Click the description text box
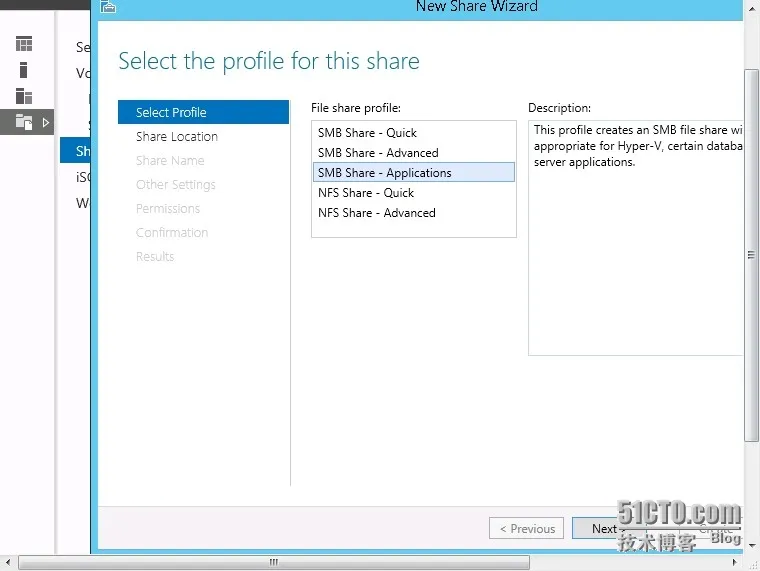This screenshot has width=760, height=571. 635,238
